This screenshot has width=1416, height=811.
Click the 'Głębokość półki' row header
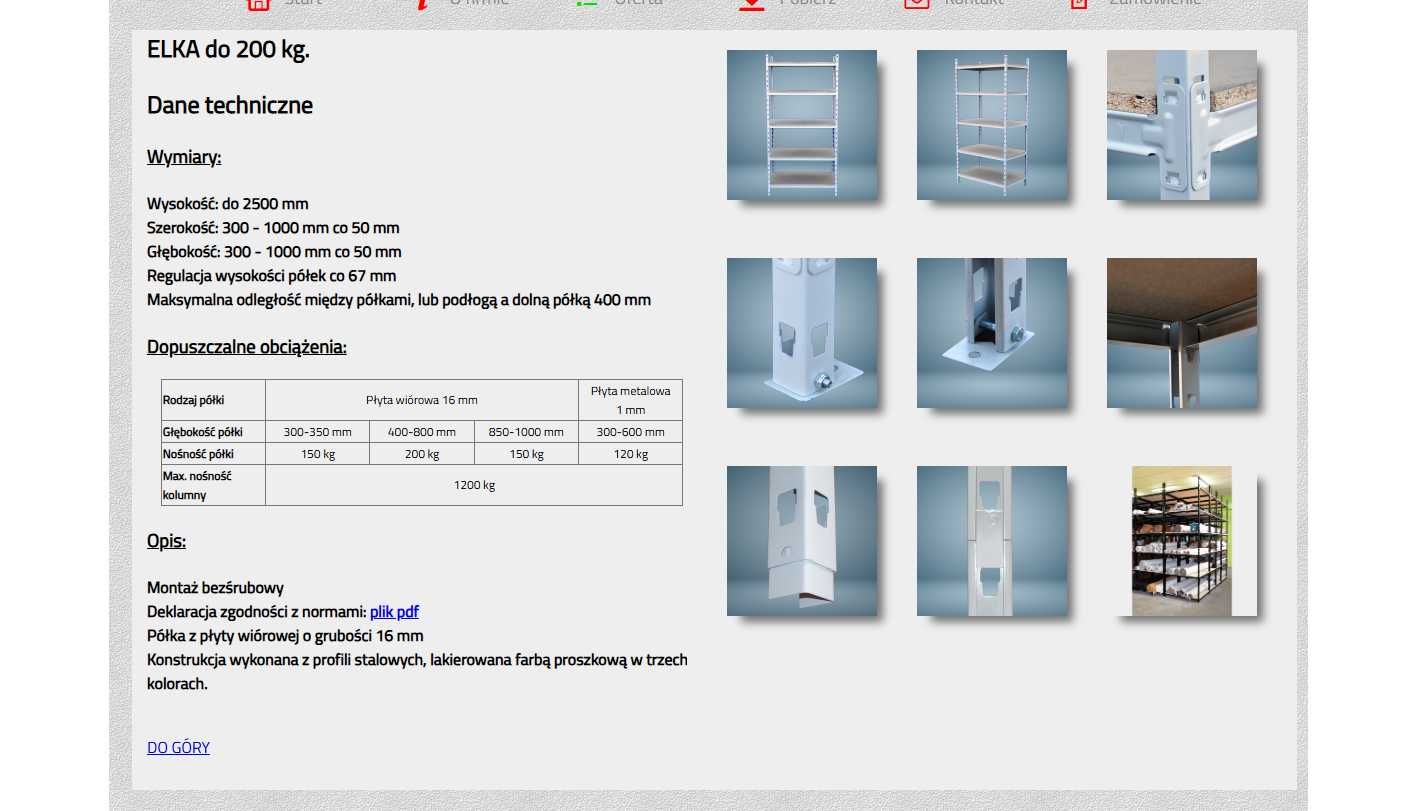pos(214,432)
